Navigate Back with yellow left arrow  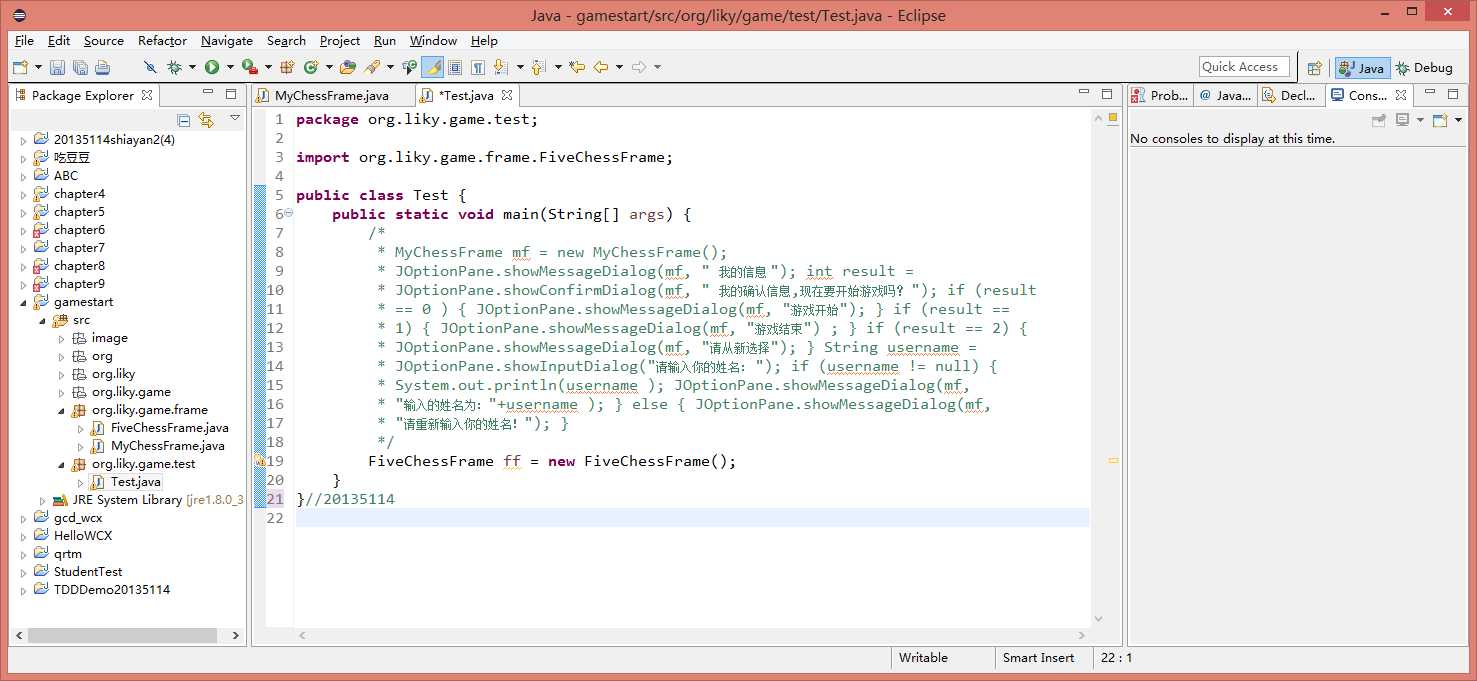(x=600, y=67)
